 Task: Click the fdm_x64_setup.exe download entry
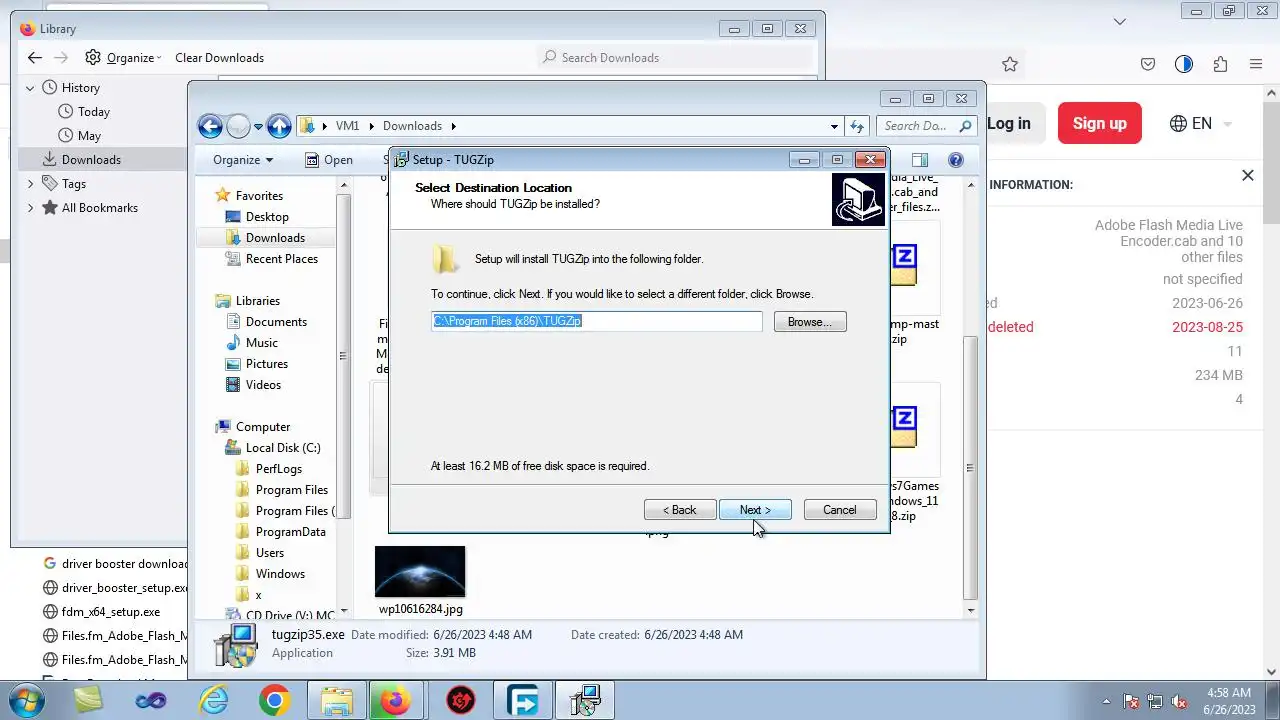coord(110,612)
